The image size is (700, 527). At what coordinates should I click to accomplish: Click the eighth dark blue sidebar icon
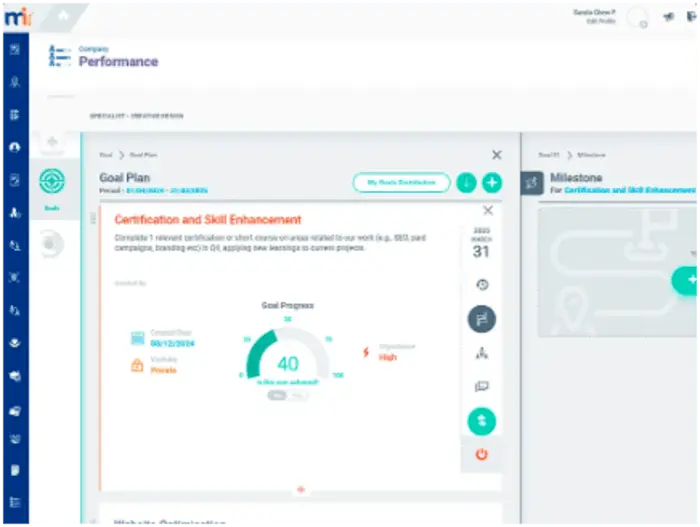click(x=15, y=277)
